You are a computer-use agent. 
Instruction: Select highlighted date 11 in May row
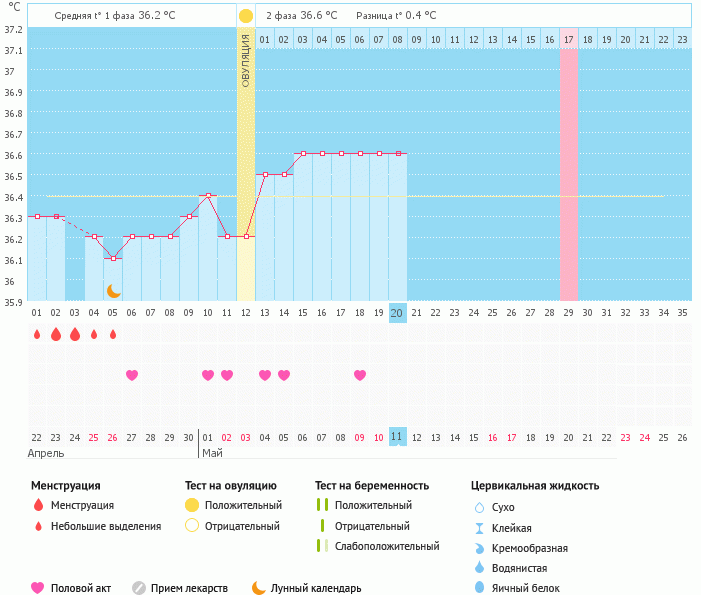(397, 437)
